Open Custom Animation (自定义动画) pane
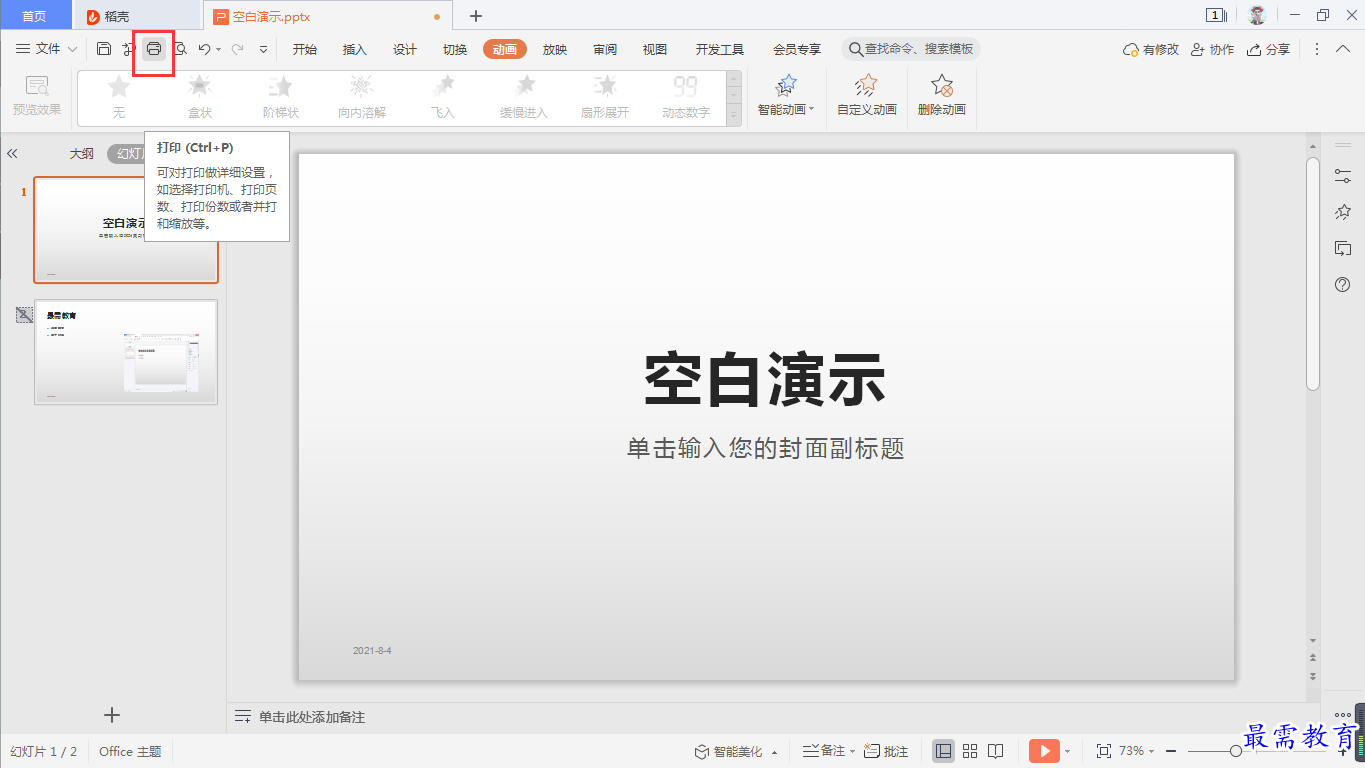 [867, 97]
